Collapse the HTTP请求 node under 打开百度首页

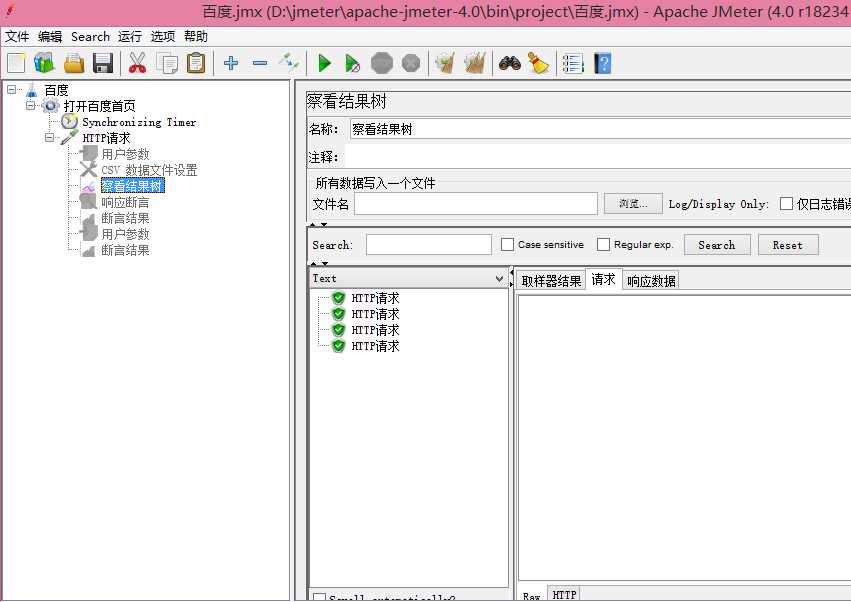click(x=49, y=137)
